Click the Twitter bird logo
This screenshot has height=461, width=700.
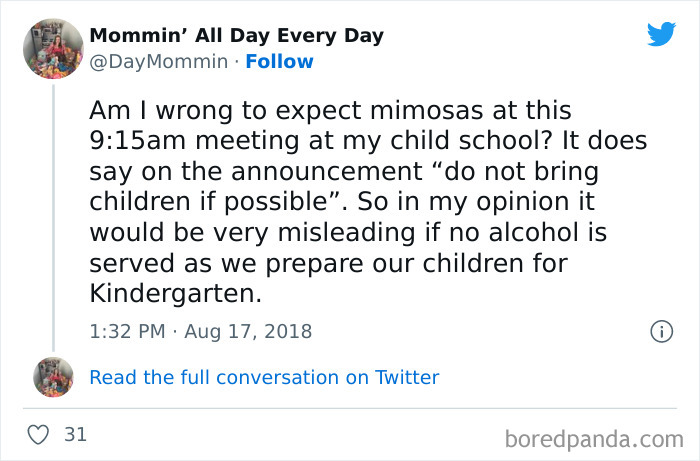coord(661,34)
